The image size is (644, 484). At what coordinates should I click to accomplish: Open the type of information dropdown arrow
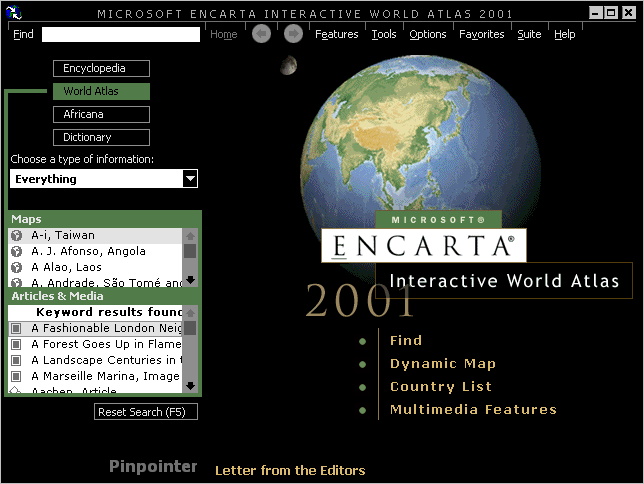(190, 179)
